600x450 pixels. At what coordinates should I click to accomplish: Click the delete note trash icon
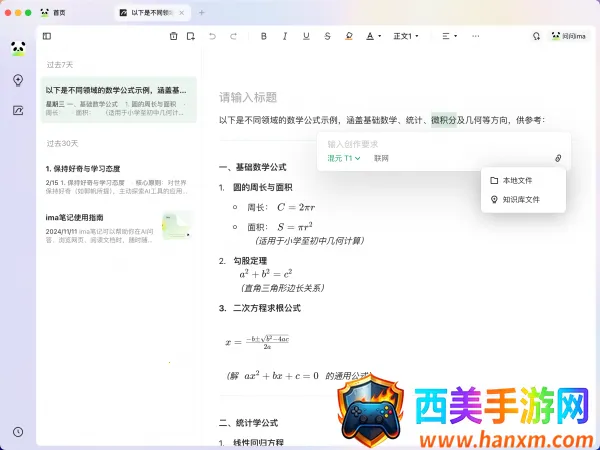click(x=174, y=36)
